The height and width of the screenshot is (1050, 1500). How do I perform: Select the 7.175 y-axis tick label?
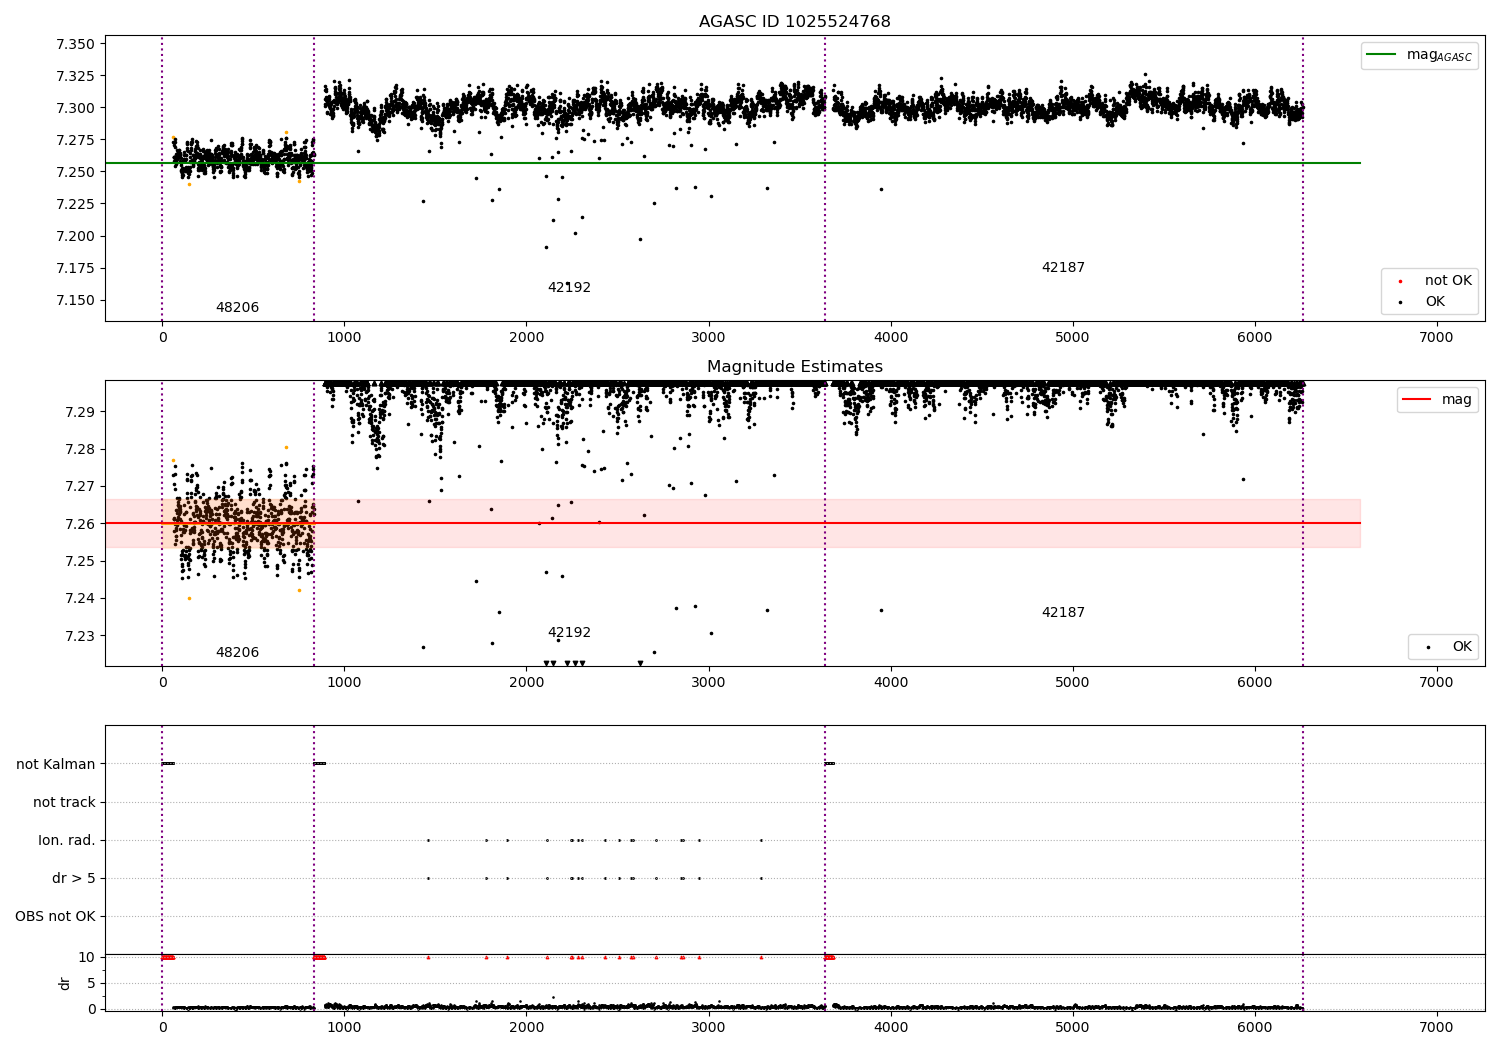tap(75, 268)
